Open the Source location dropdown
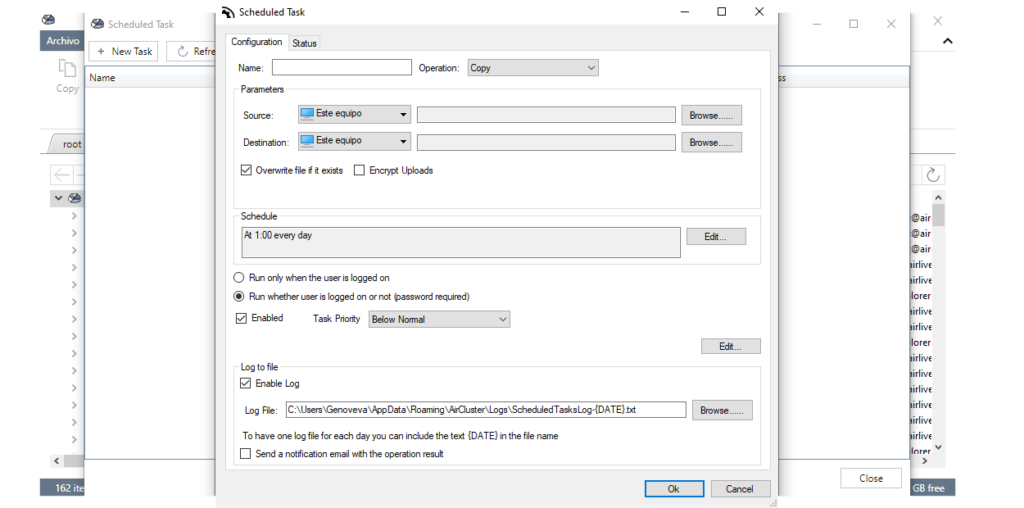 click(x=354, y=115)
